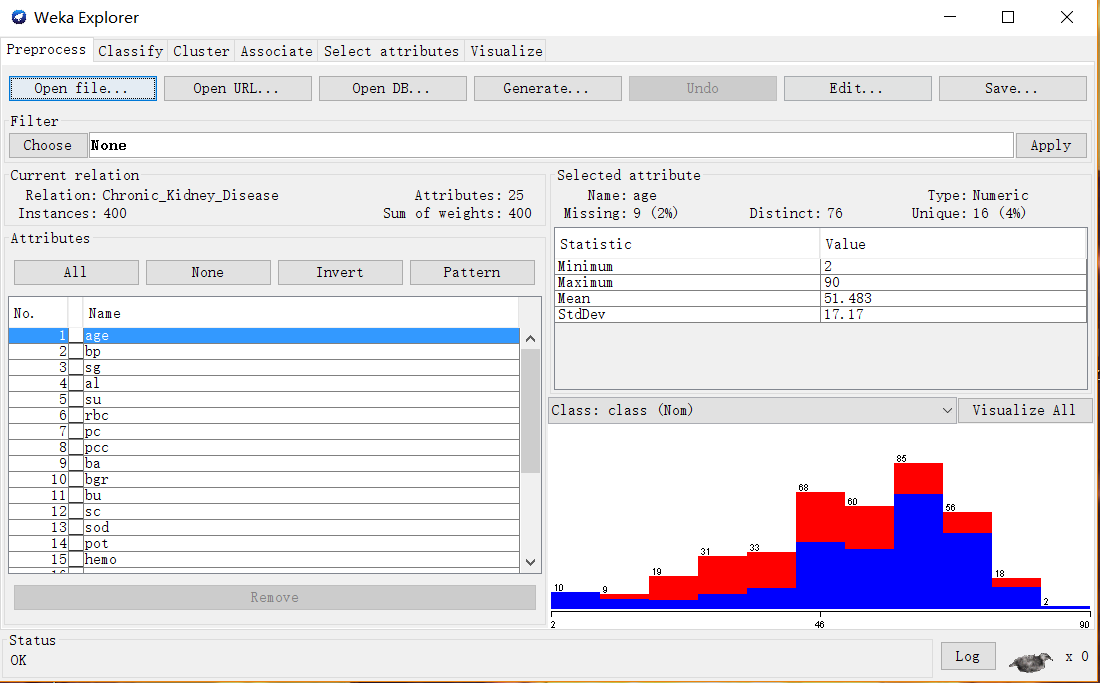1100x683 pixels.
Task: Switch to the Classify tab
Action: [x=130, y=51]
